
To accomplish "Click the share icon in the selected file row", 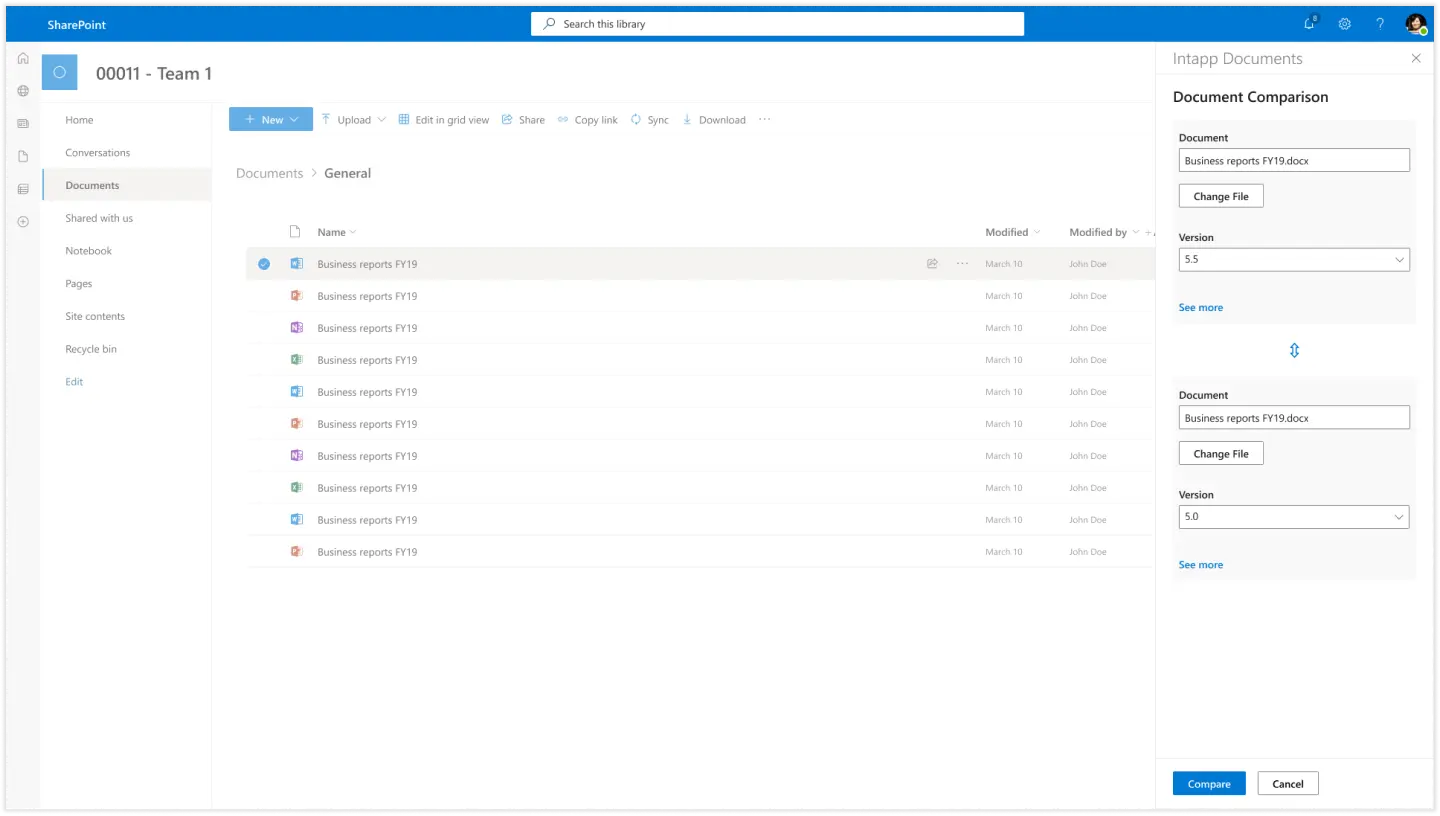I will click(x=932, y=264).
